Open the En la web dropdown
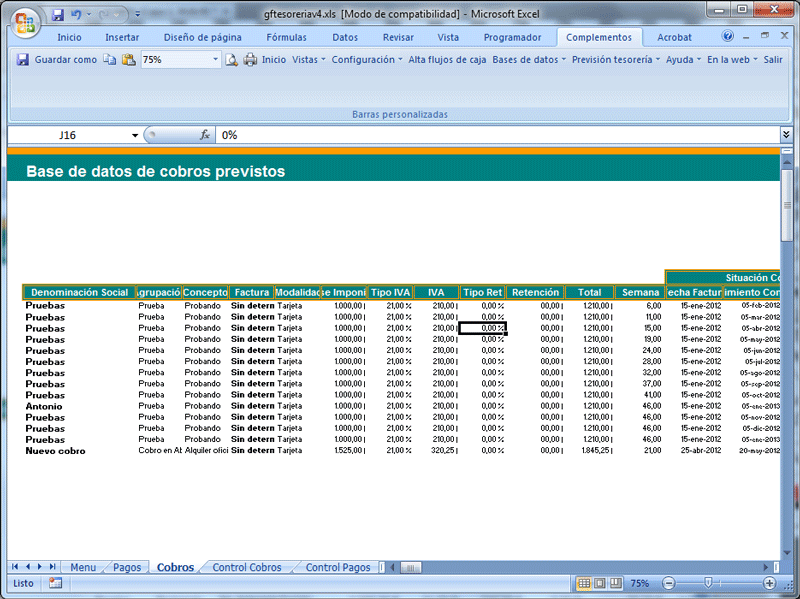 pyautogui.click(x=732, y=60)
